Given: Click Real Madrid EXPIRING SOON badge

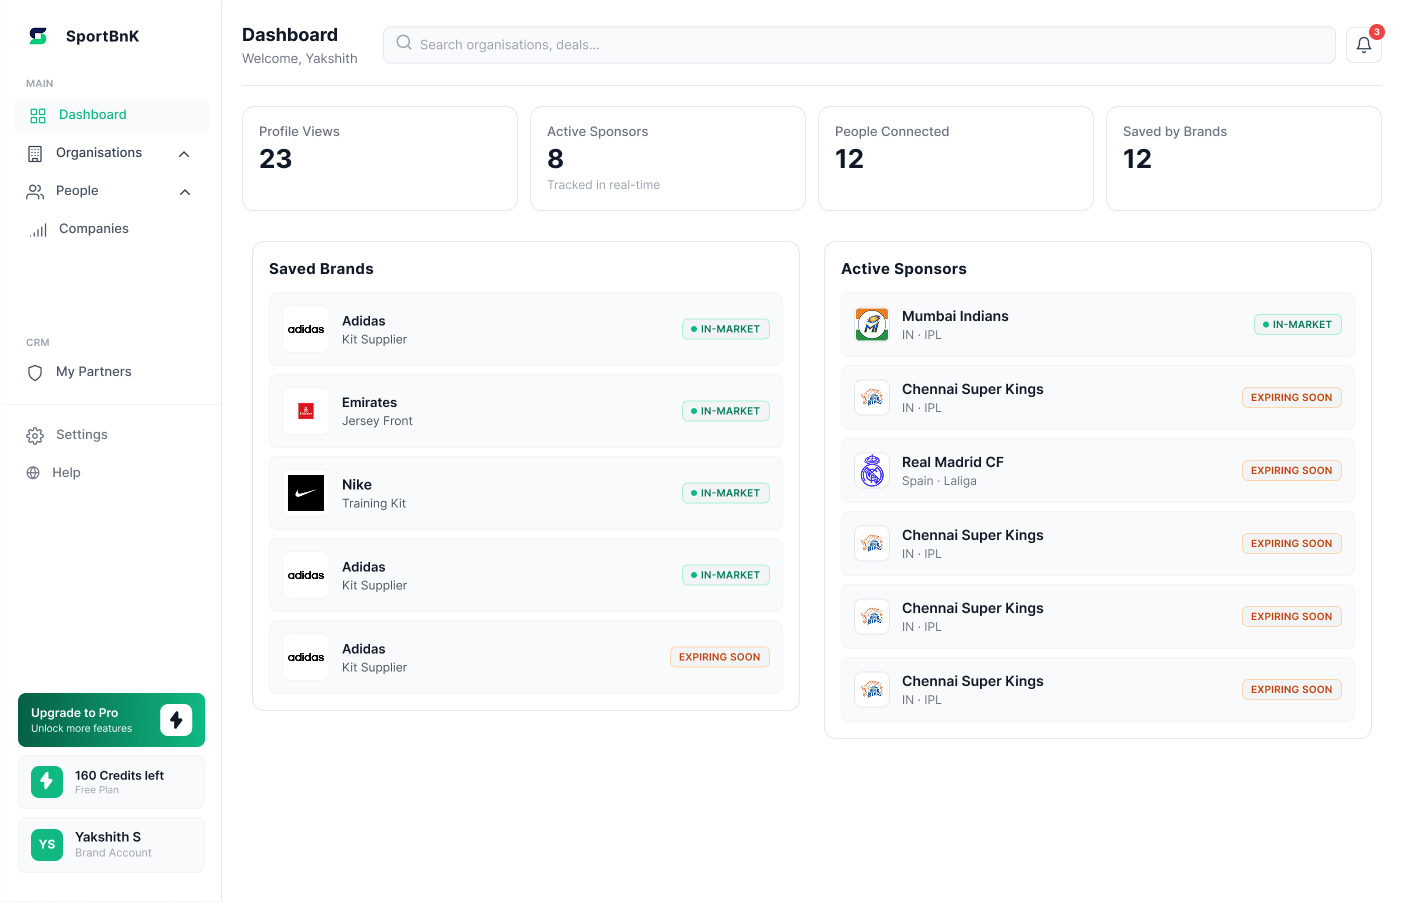Looking at the screenshot, I should tap(1292, 470).
